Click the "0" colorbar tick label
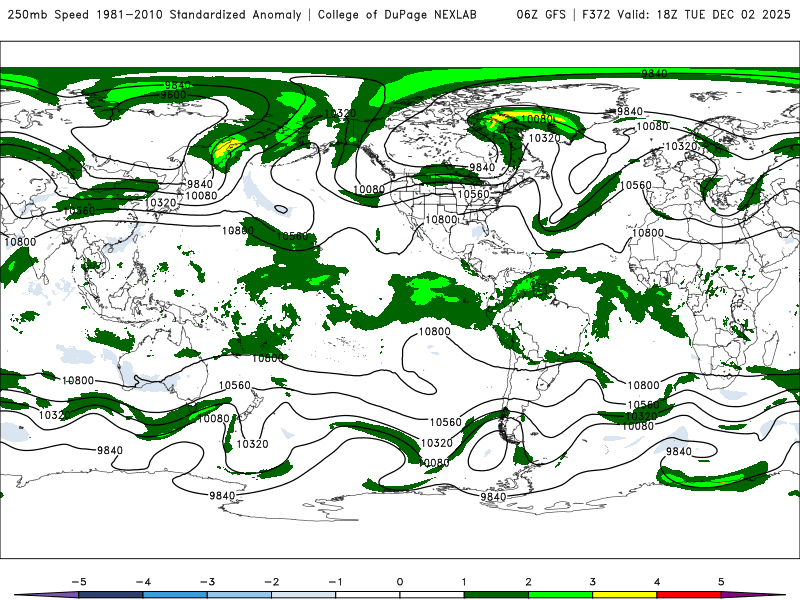Viewport: 800px width, 600px height. pyautogui.click(x=400, y=582)
